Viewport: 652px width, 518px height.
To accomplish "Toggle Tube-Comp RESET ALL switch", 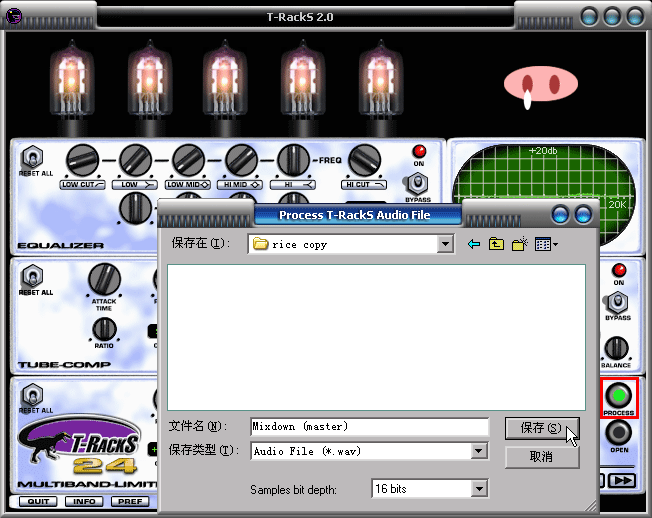I will tap(32, 276).
